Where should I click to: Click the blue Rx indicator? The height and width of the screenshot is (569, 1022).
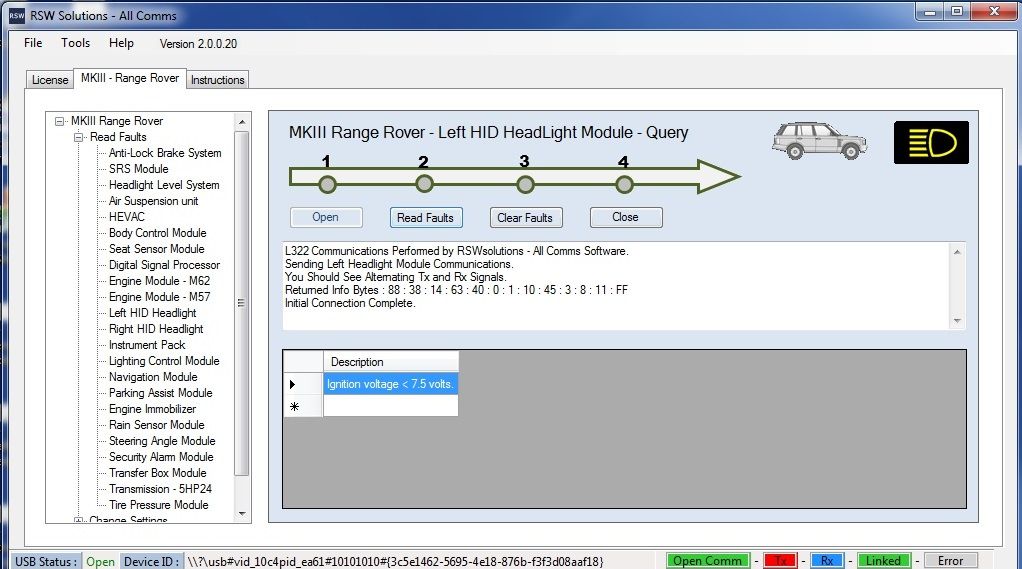click(x=826, y=561)
